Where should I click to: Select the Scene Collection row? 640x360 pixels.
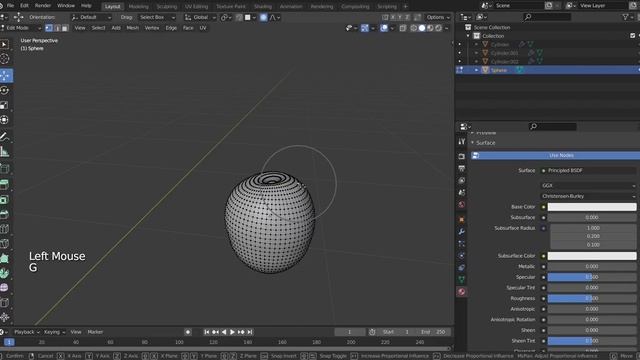point(492,27)
